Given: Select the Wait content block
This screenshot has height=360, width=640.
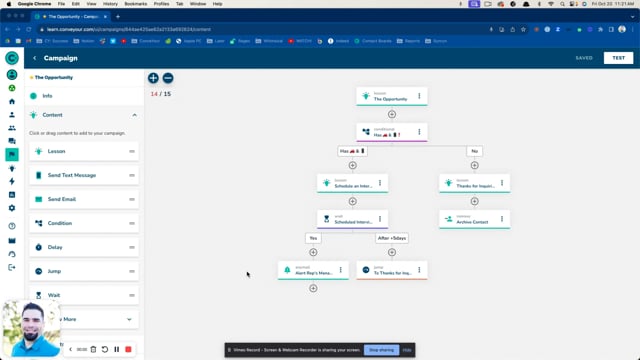Looking at the screenshot, I should point(84,295).
